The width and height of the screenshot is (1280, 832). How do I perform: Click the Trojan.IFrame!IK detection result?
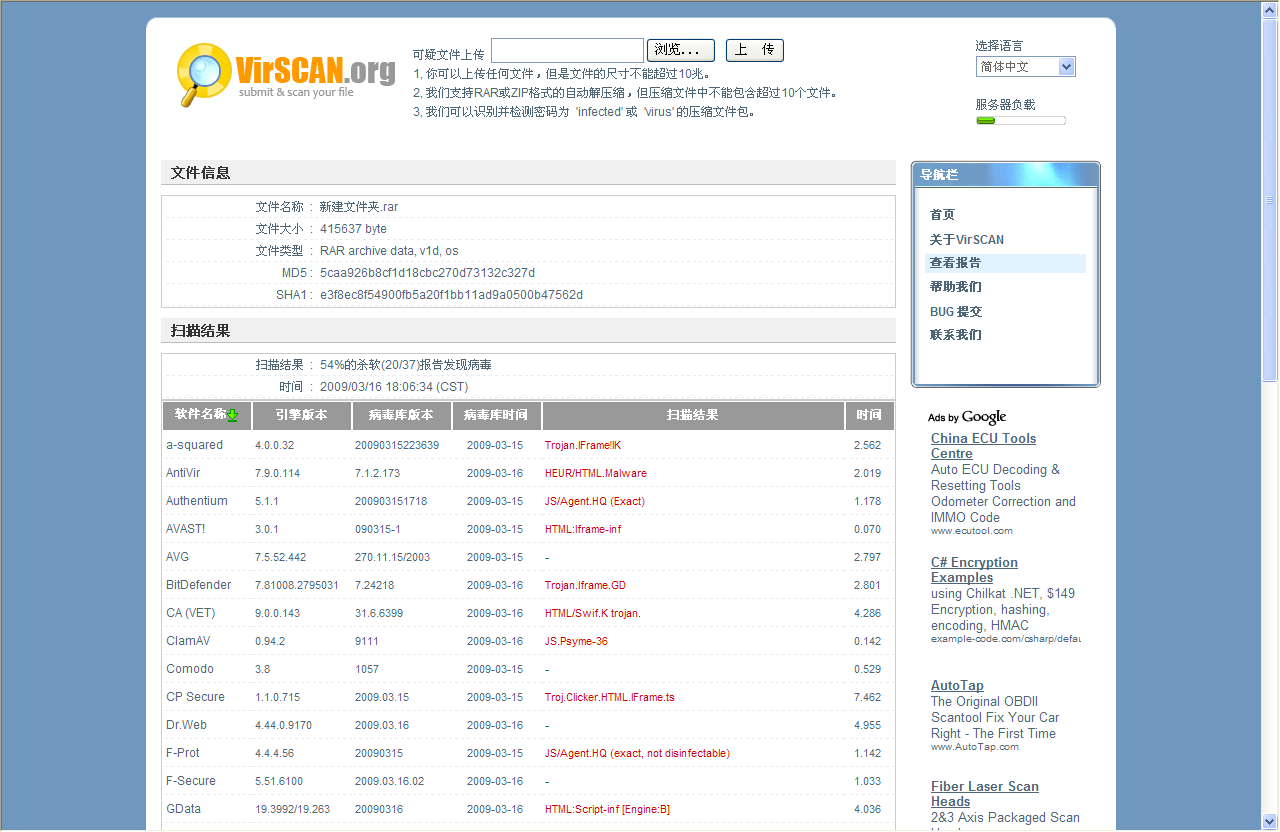click(x=583, y=445)
